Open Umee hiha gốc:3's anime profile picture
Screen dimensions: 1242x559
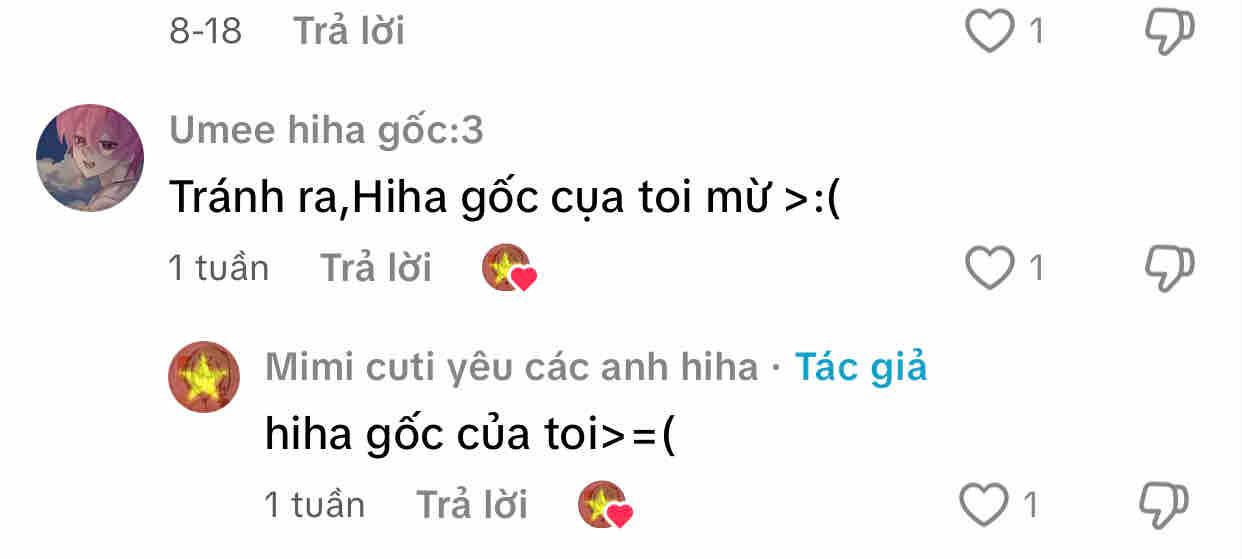tap(90, 158)
